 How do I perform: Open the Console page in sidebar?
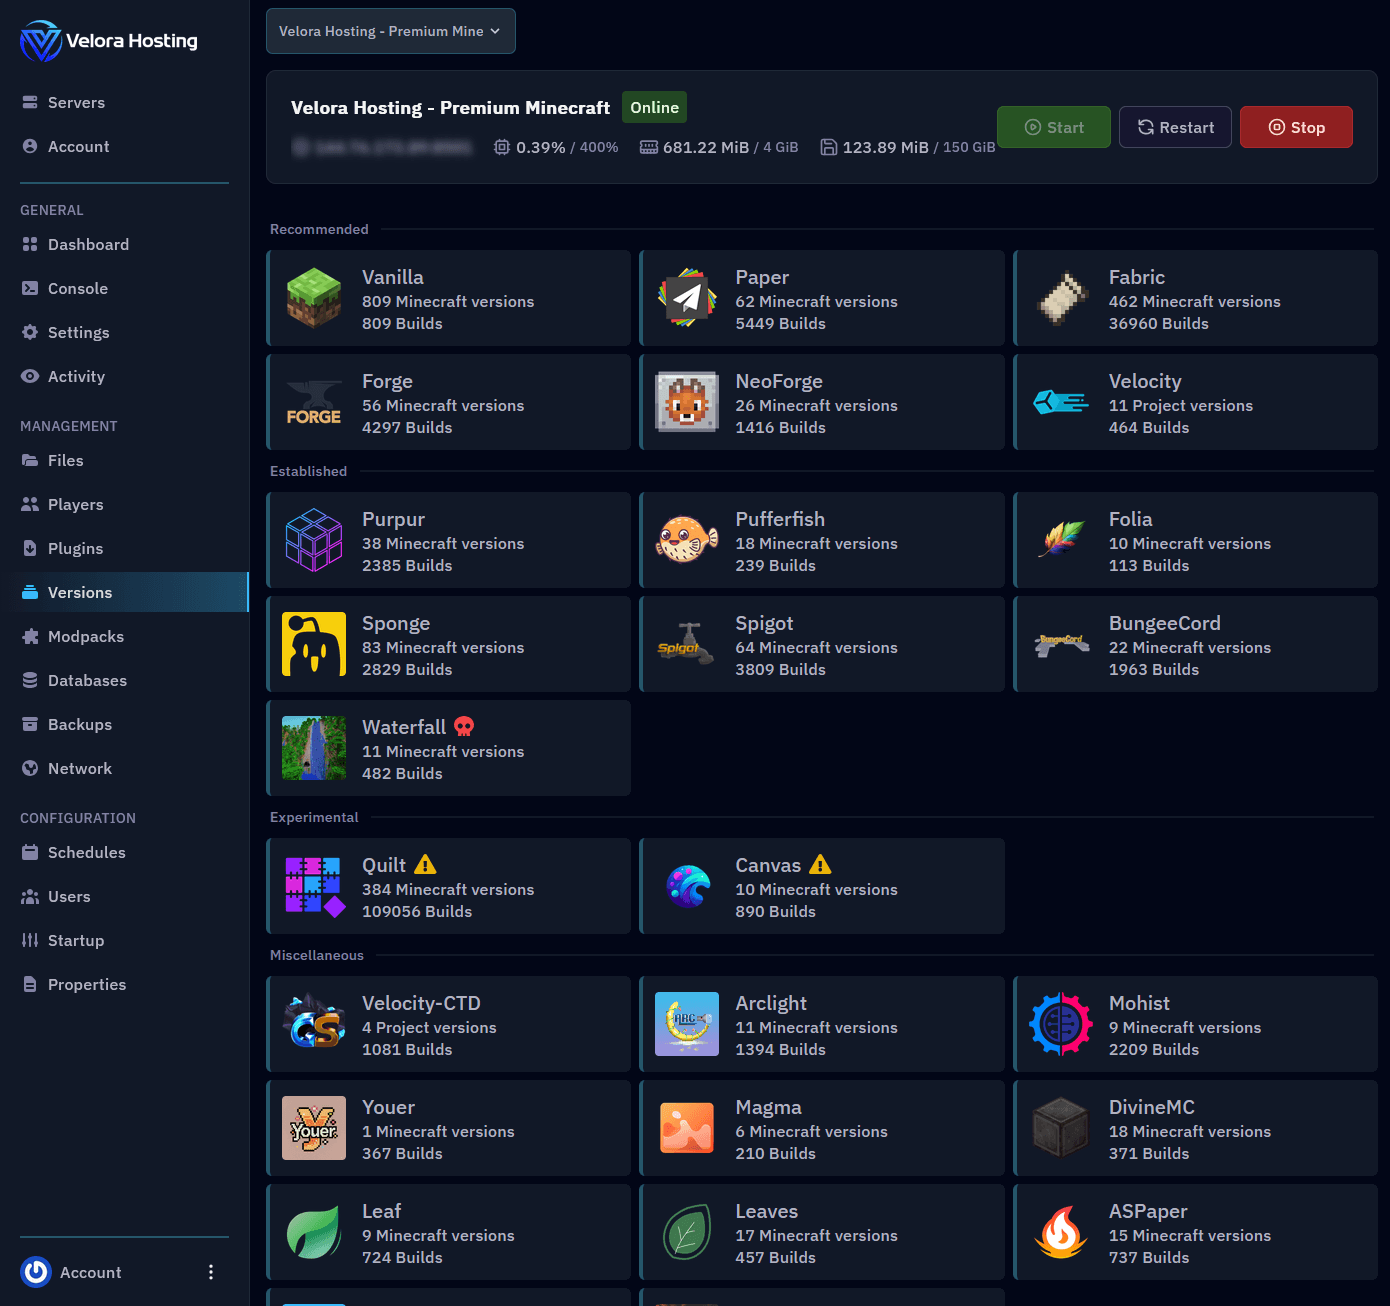(77, 289)
